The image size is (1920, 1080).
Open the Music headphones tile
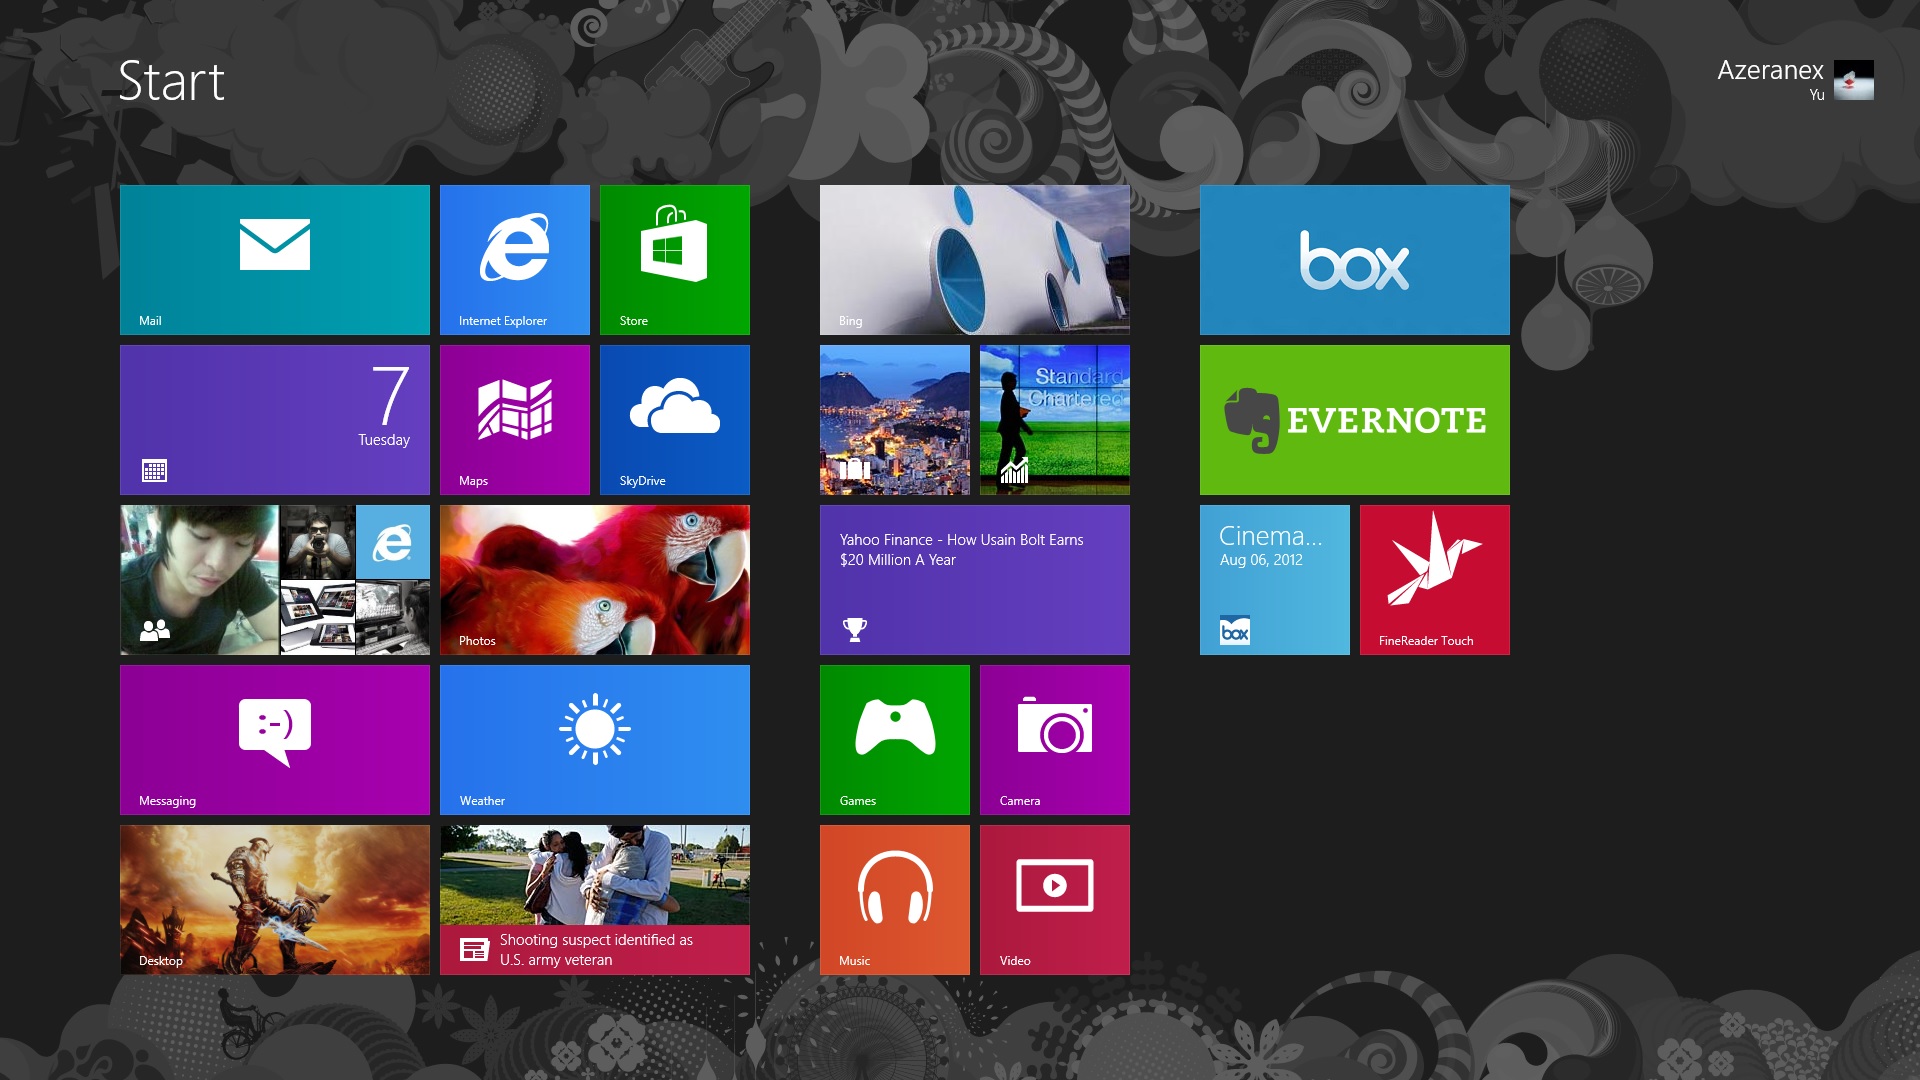click(894, 899)
